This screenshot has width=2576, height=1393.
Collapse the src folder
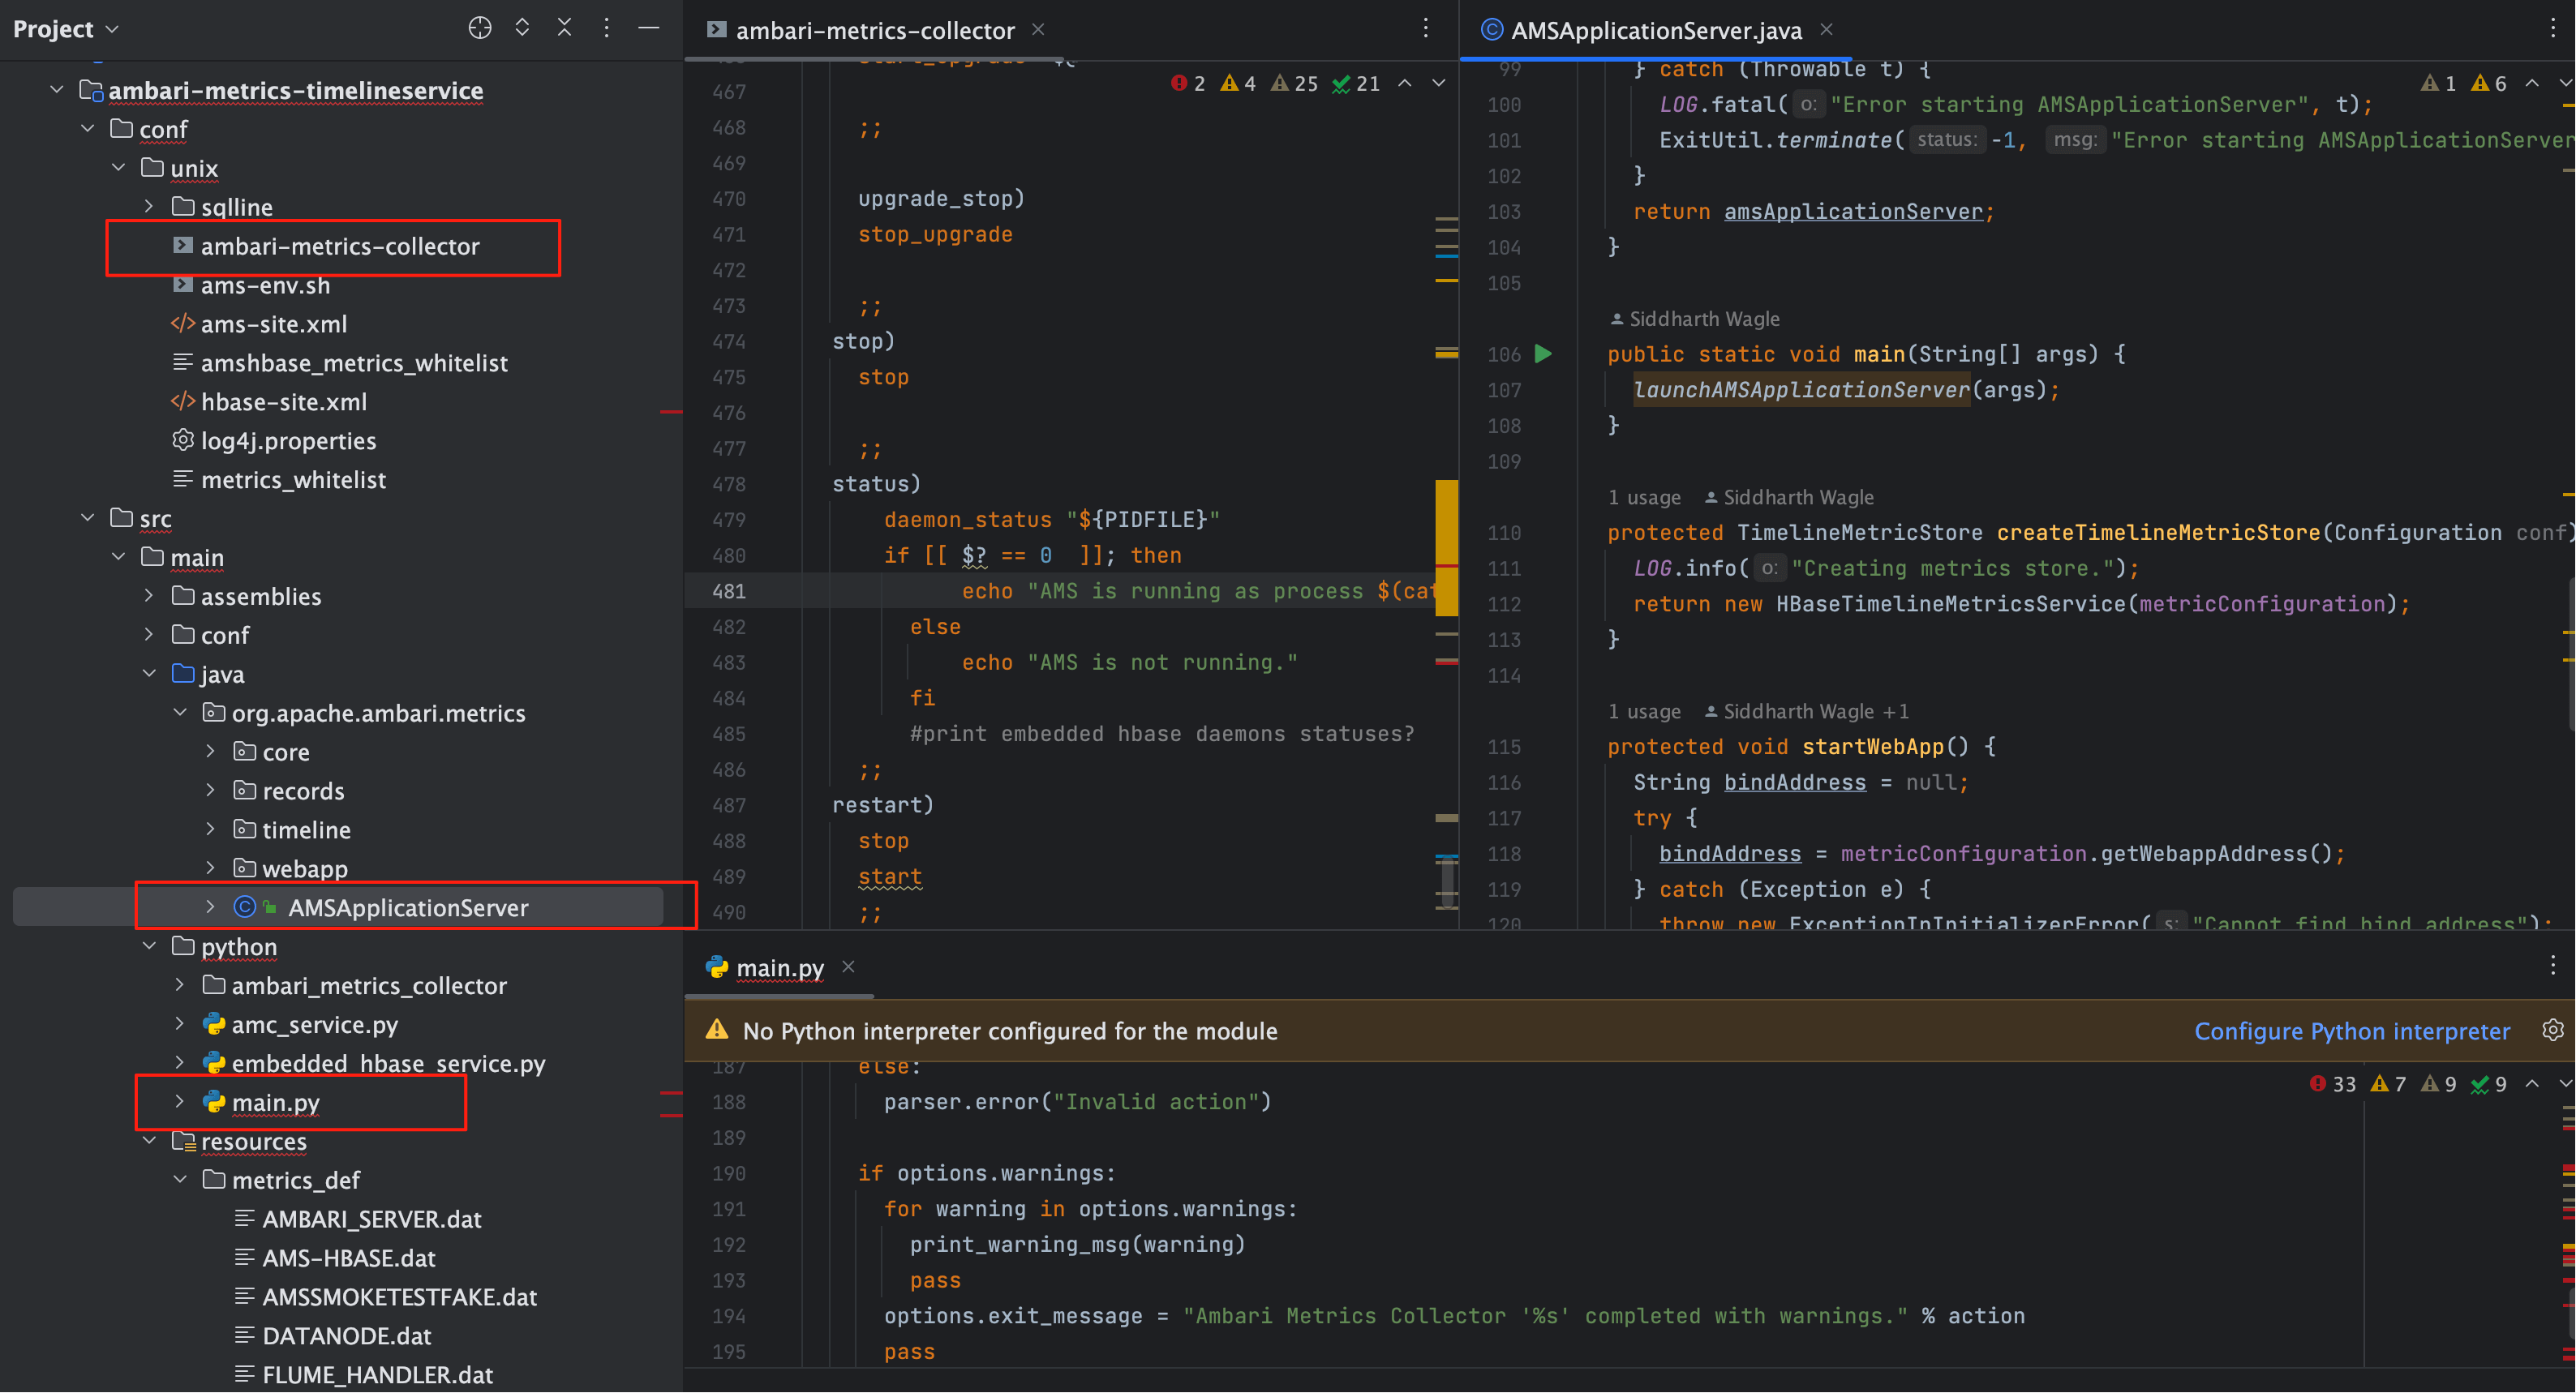(88, 518)
